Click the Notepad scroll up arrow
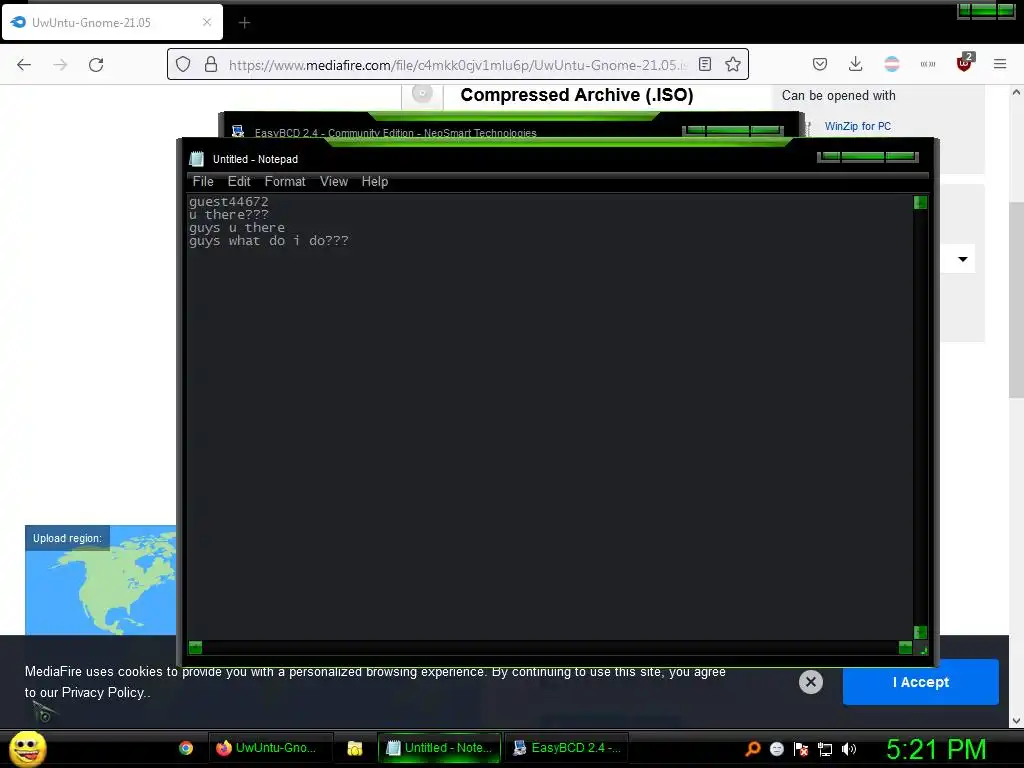Image resolution: width=1024 pixels, height=768 pixels. [x=920, y=202]
